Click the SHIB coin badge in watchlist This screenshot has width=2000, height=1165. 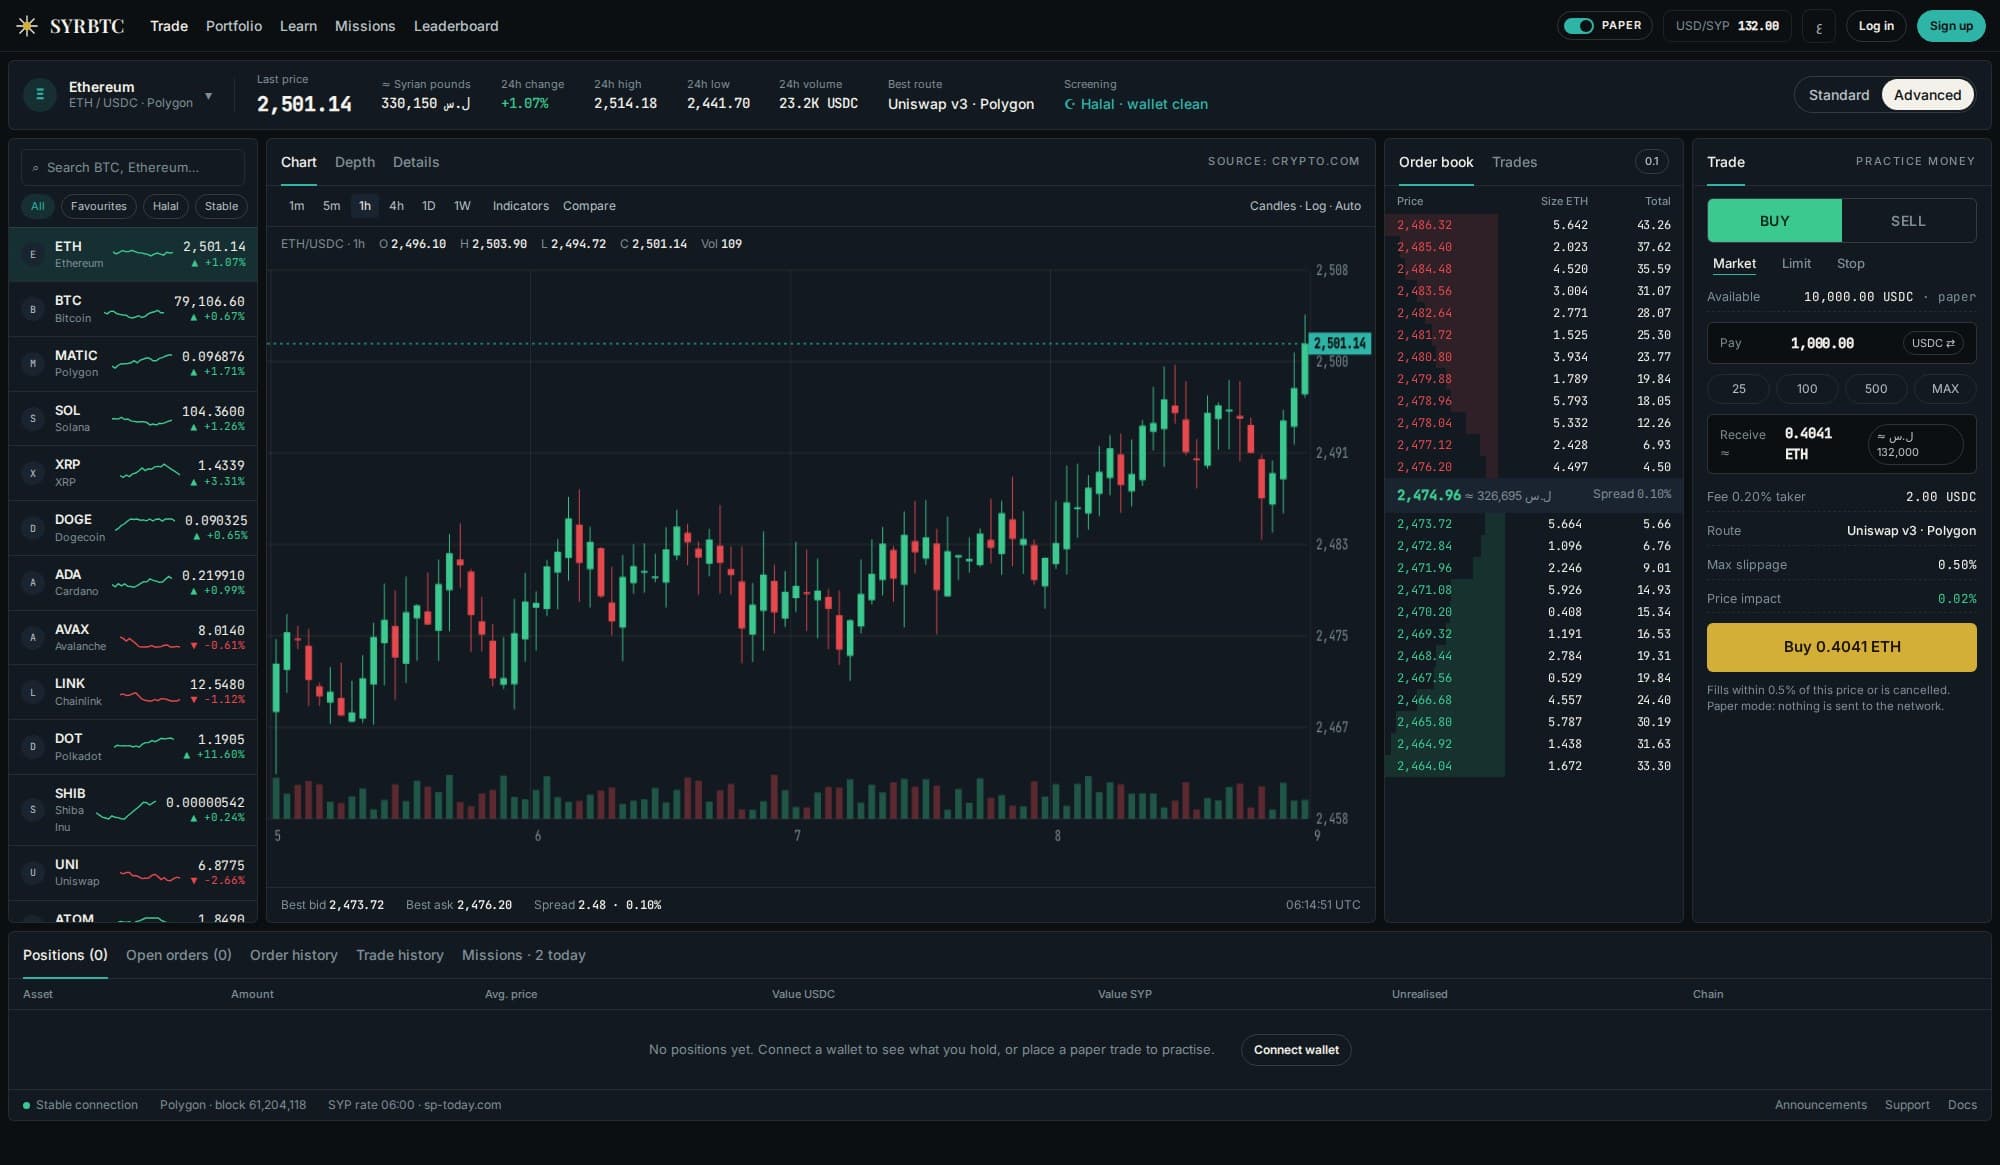(x=33, y=810)
